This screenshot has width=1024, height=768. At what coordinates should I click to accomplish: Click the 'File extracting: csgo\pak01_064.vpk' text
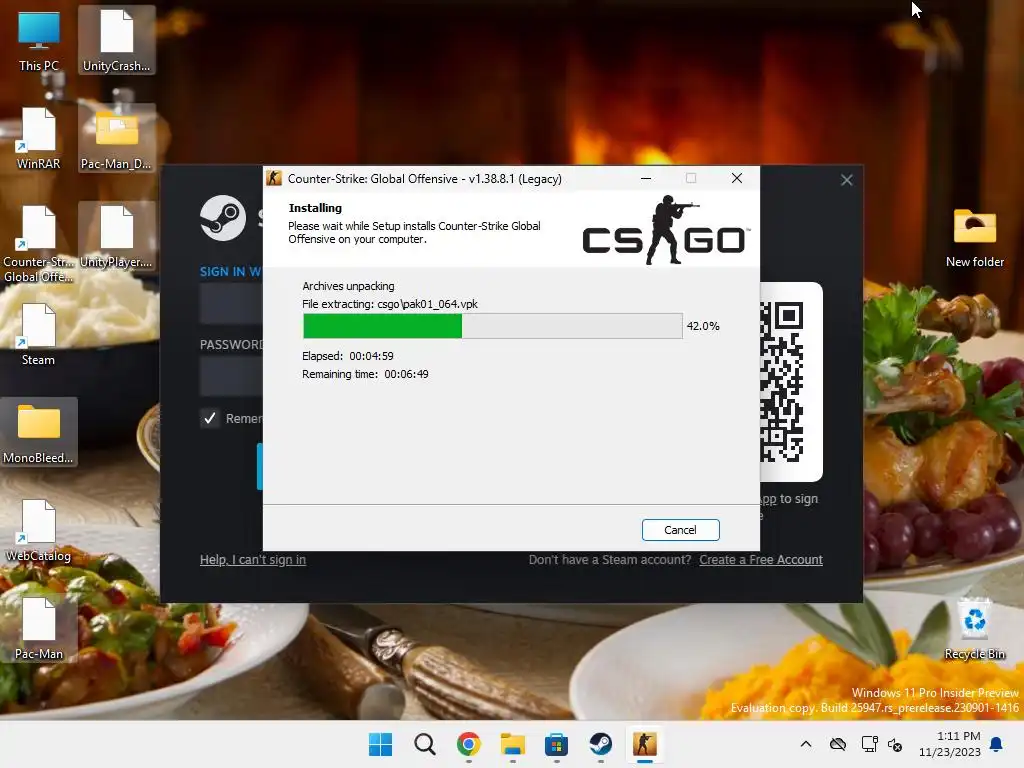click(389, 304)
